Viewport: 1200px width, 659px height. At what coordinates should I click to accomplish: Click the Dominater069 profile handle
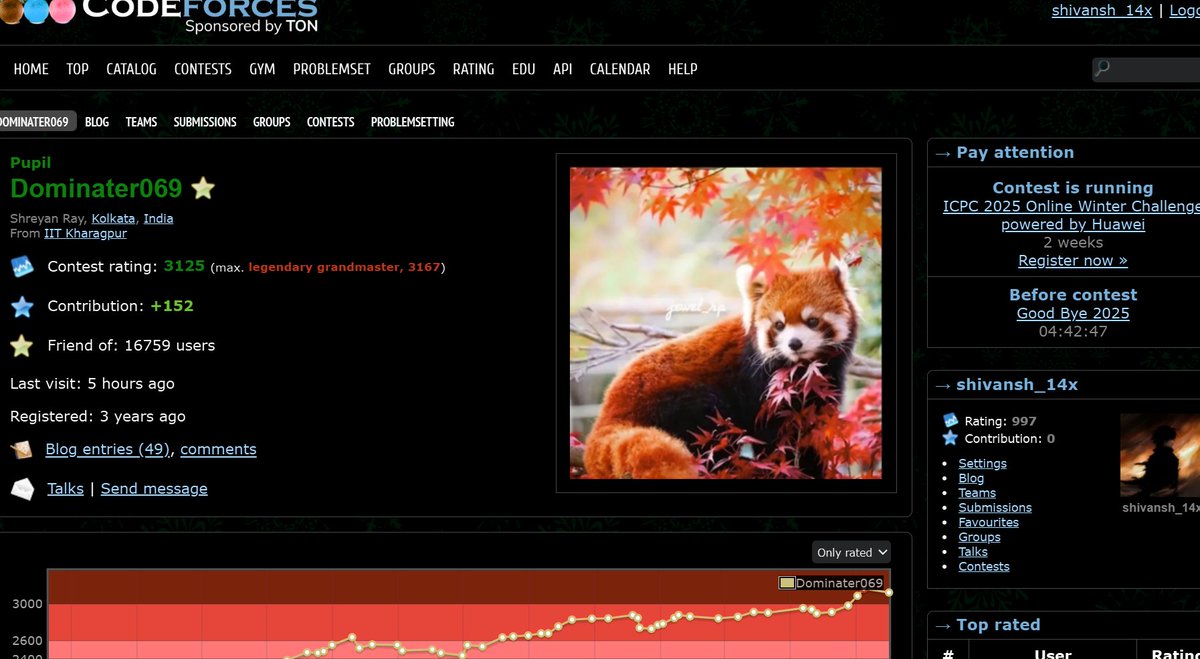click(96, 188)
